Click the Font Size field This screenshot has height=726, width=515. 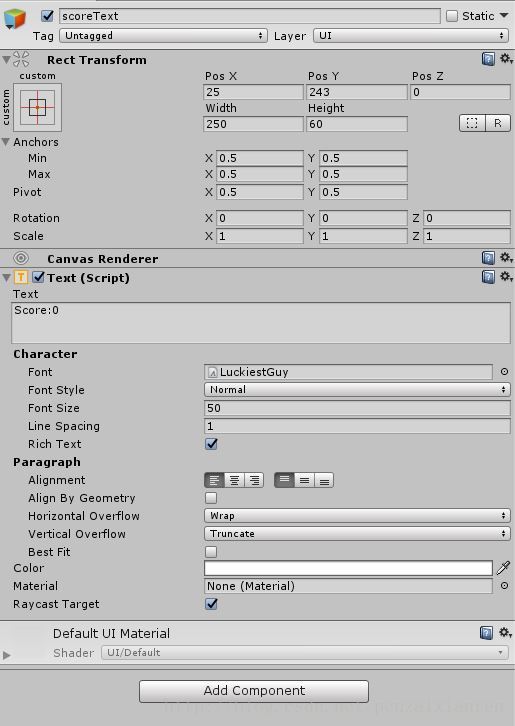tap(357, 407)
